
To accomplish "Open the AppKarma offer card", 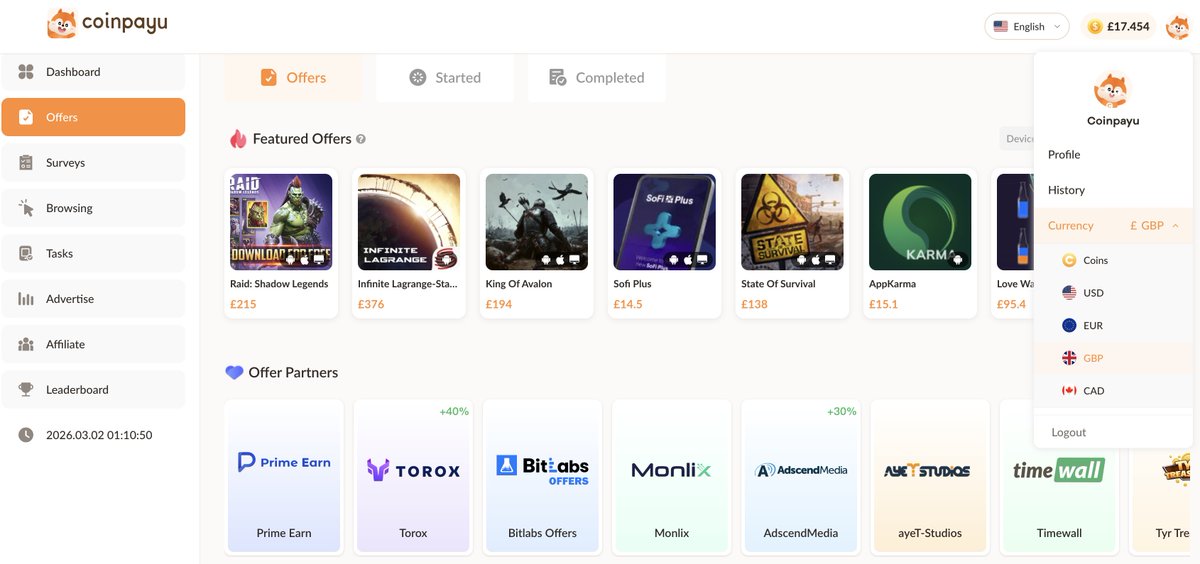I will pos(920,243).
